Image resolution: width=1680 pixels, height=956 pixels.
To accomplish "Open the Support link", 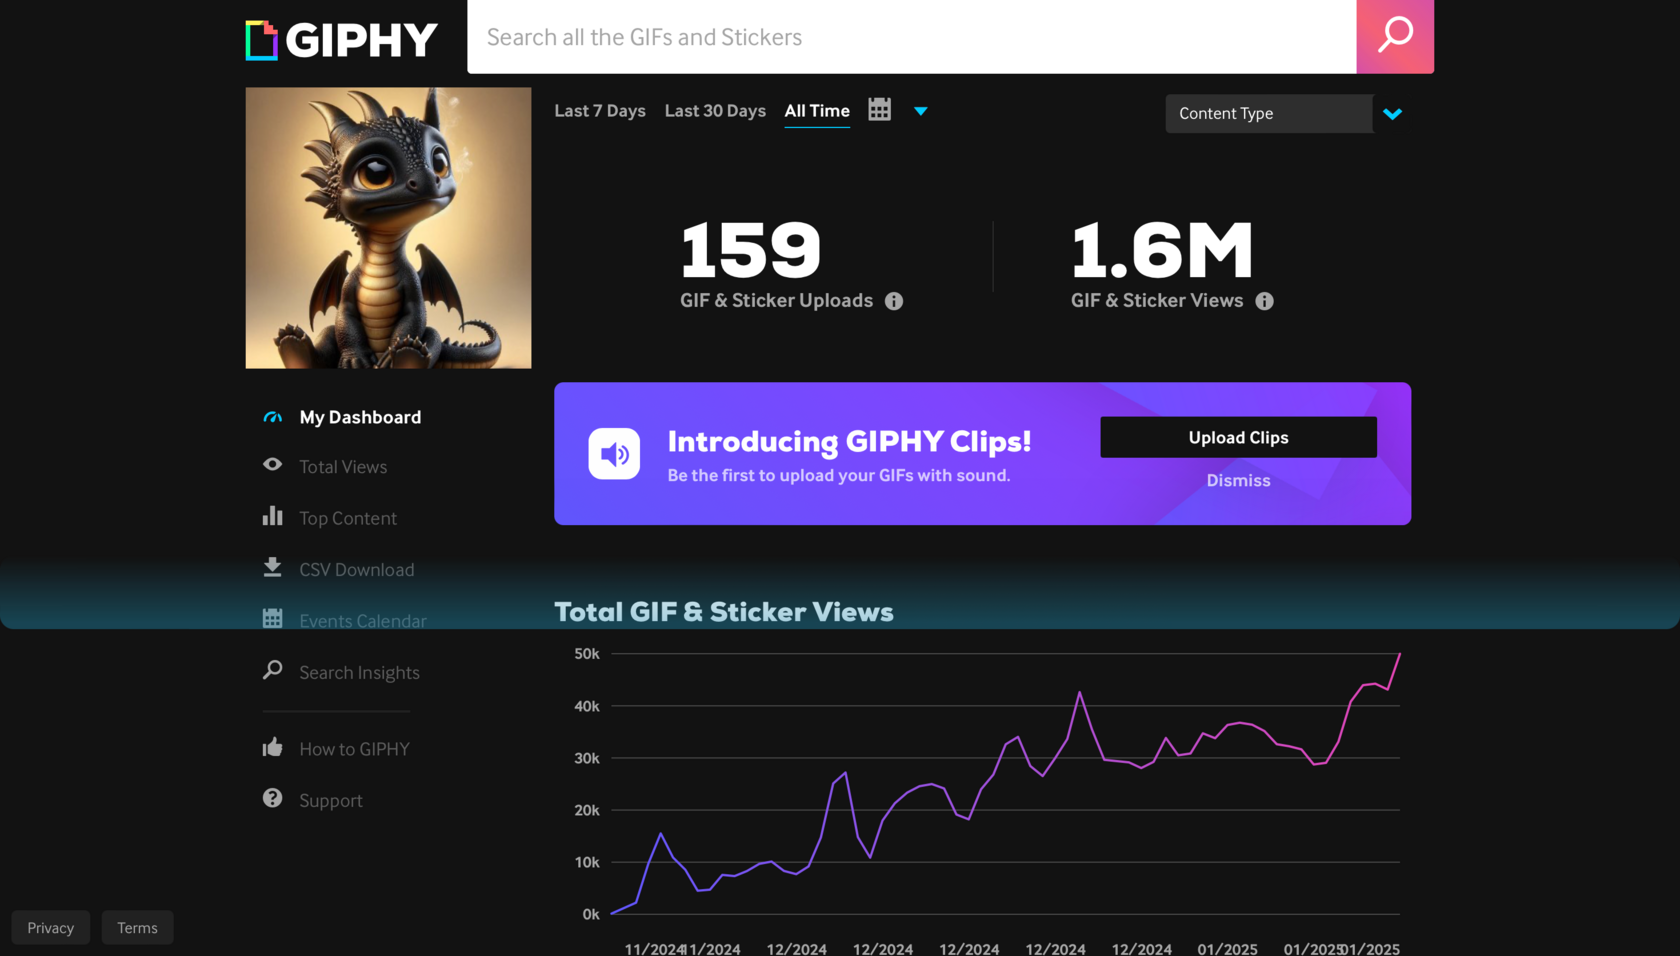I will point(331,801).
